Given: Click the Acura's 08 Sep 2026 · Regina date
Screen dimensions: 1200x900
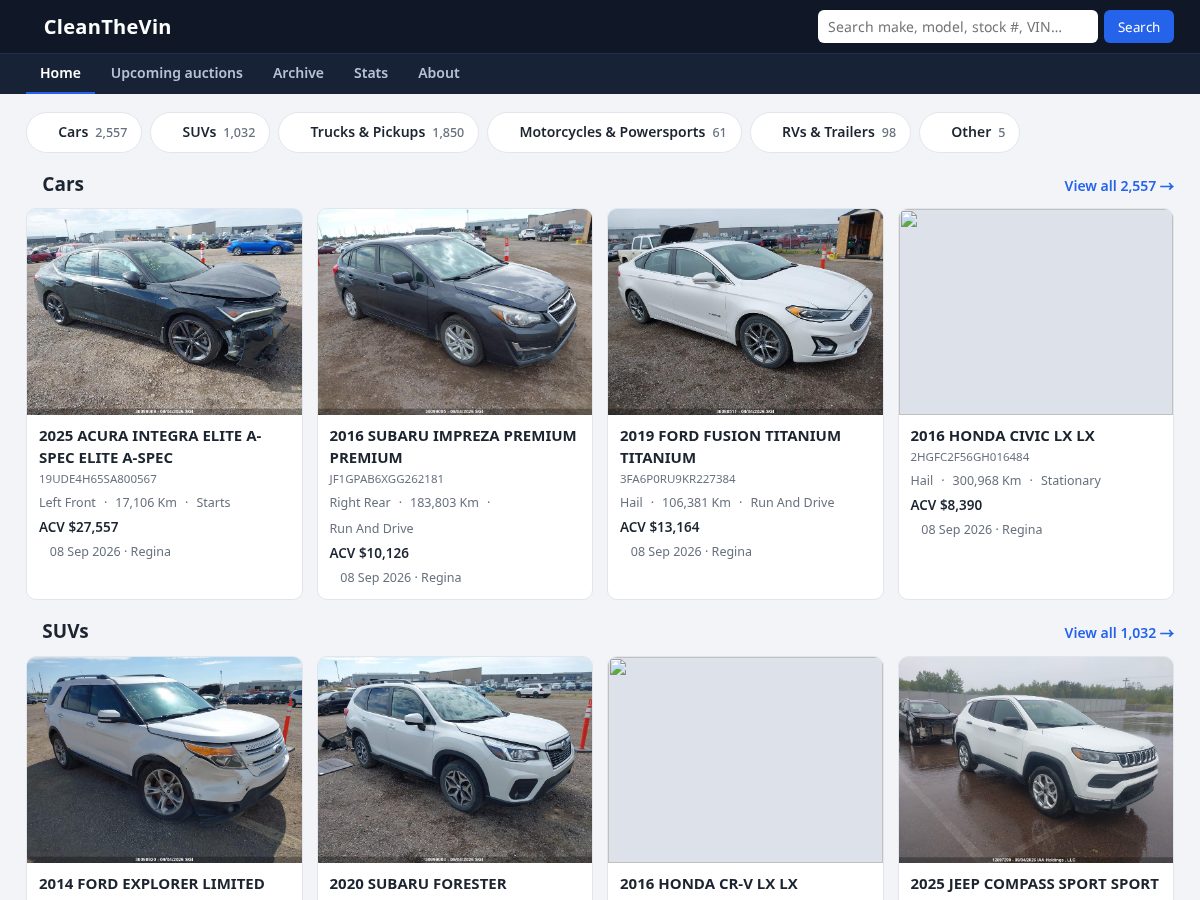Looking at the screenshot, I should coord(110,552).
